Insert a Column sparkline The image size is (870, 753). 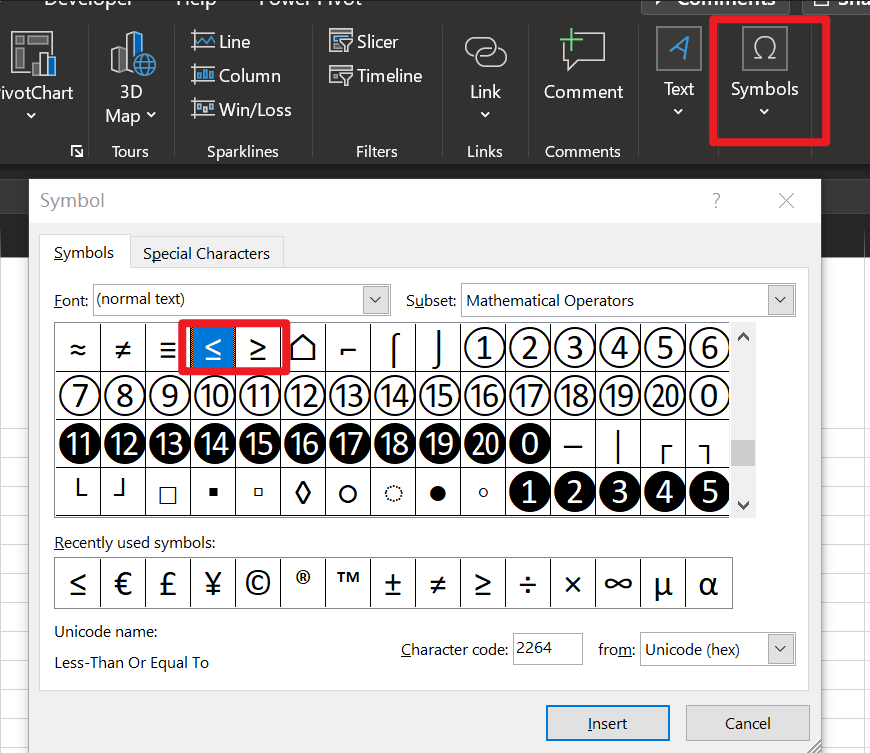(x=236, y=75)
